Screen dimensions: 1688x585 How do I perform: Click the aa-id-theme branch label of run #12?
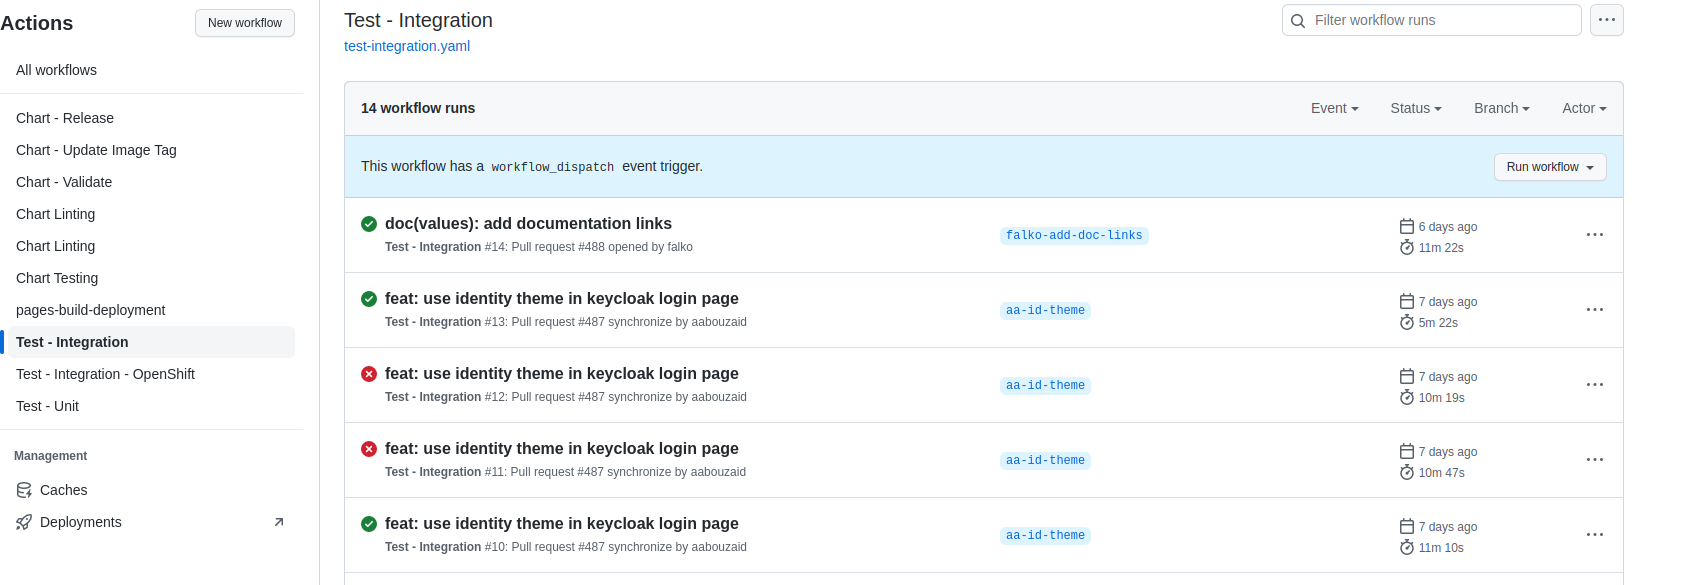point(1045,386)
